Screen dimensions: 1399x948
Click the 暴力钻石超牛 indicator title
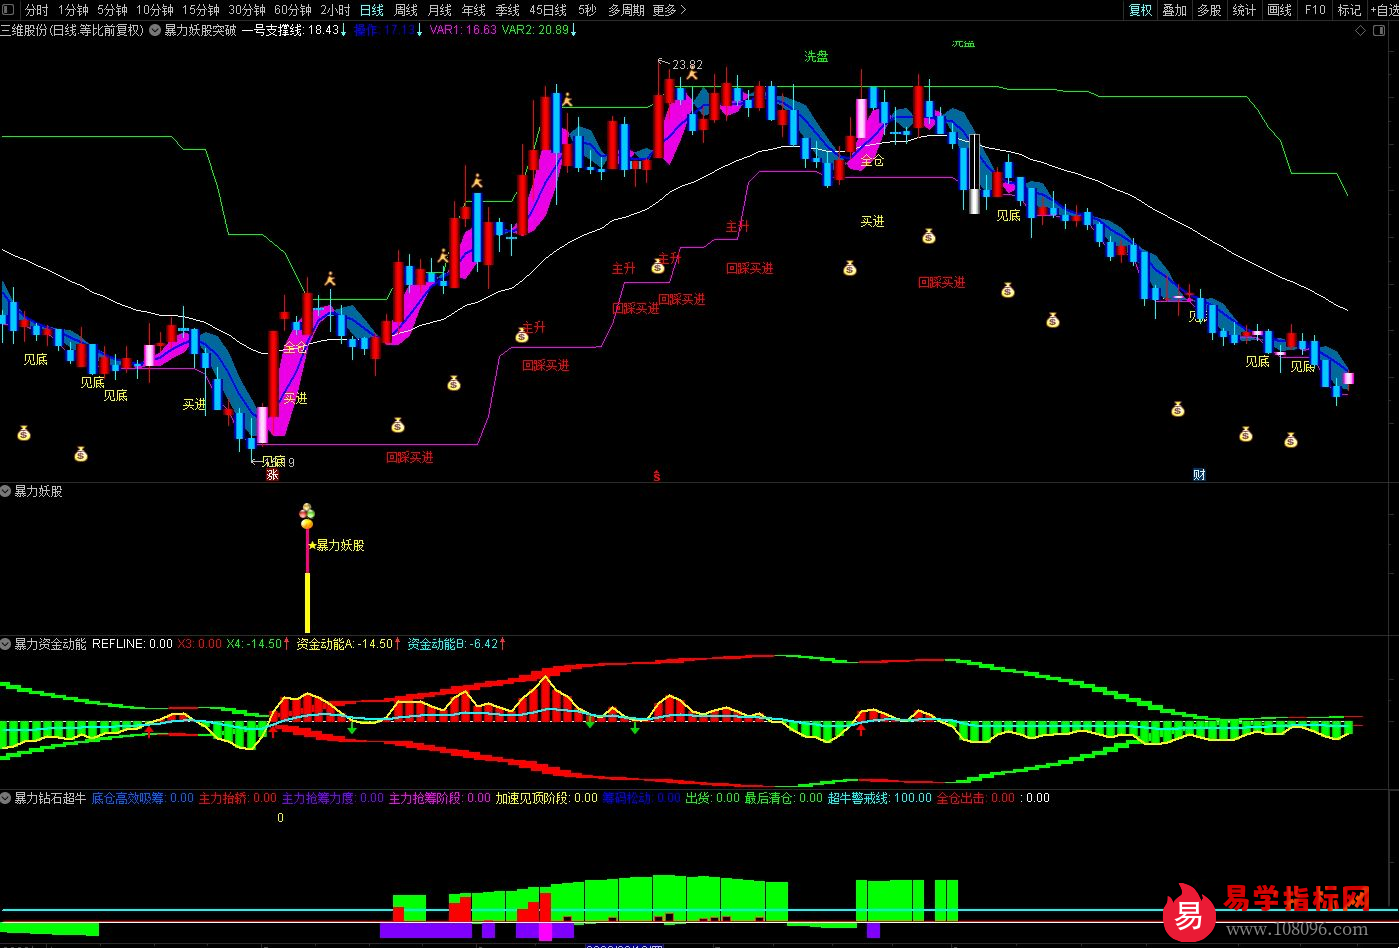pos(50,798)
